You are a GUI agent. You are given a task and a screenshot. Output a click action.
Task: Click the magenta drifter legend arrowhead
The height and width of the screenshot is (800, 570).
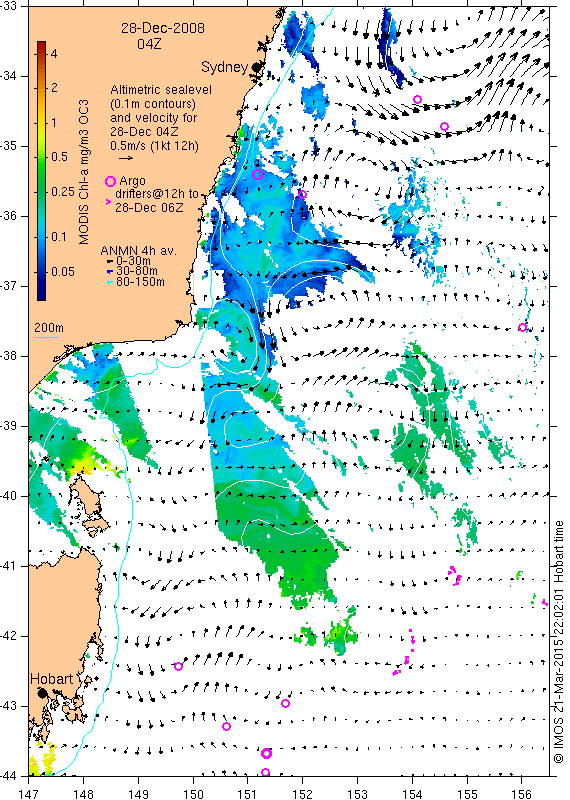108,202
